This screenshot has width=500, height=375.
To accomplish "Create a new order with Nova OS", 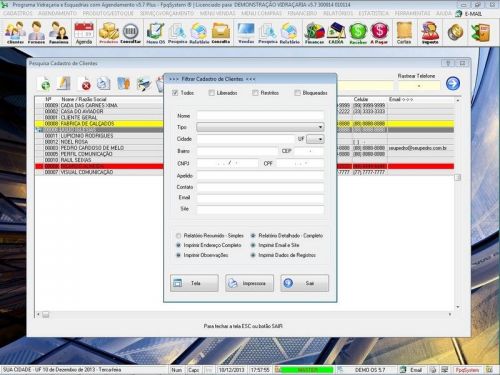I will [x=155, y=32].
